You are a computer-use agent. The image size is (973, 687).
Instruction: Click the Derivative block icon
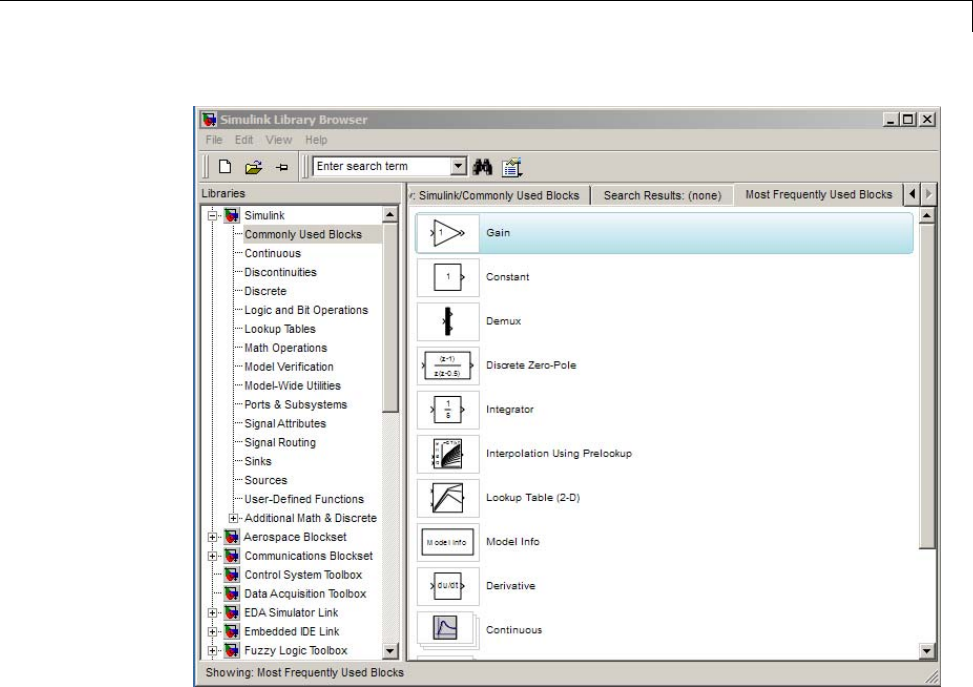pyautogui.click(x=447, y=585)
